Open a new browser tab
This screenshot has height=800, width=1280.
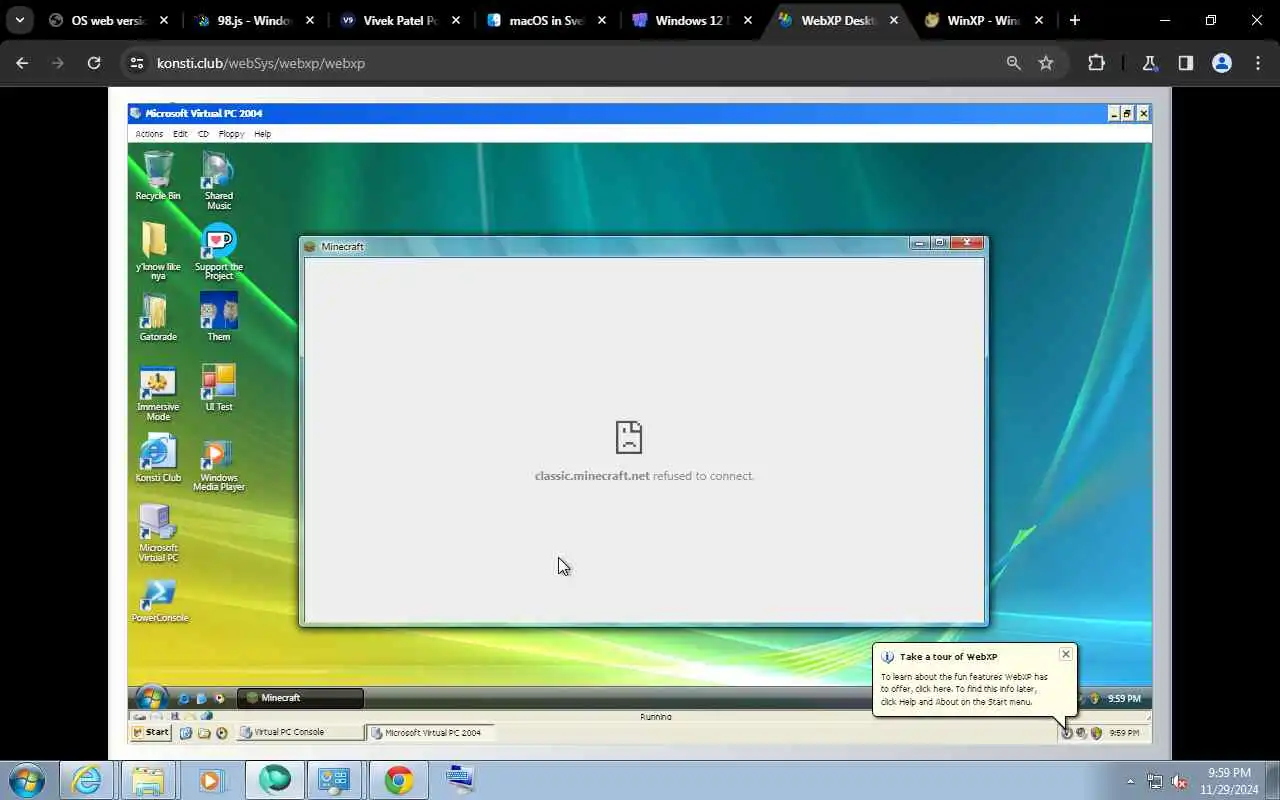(1075, 20)
